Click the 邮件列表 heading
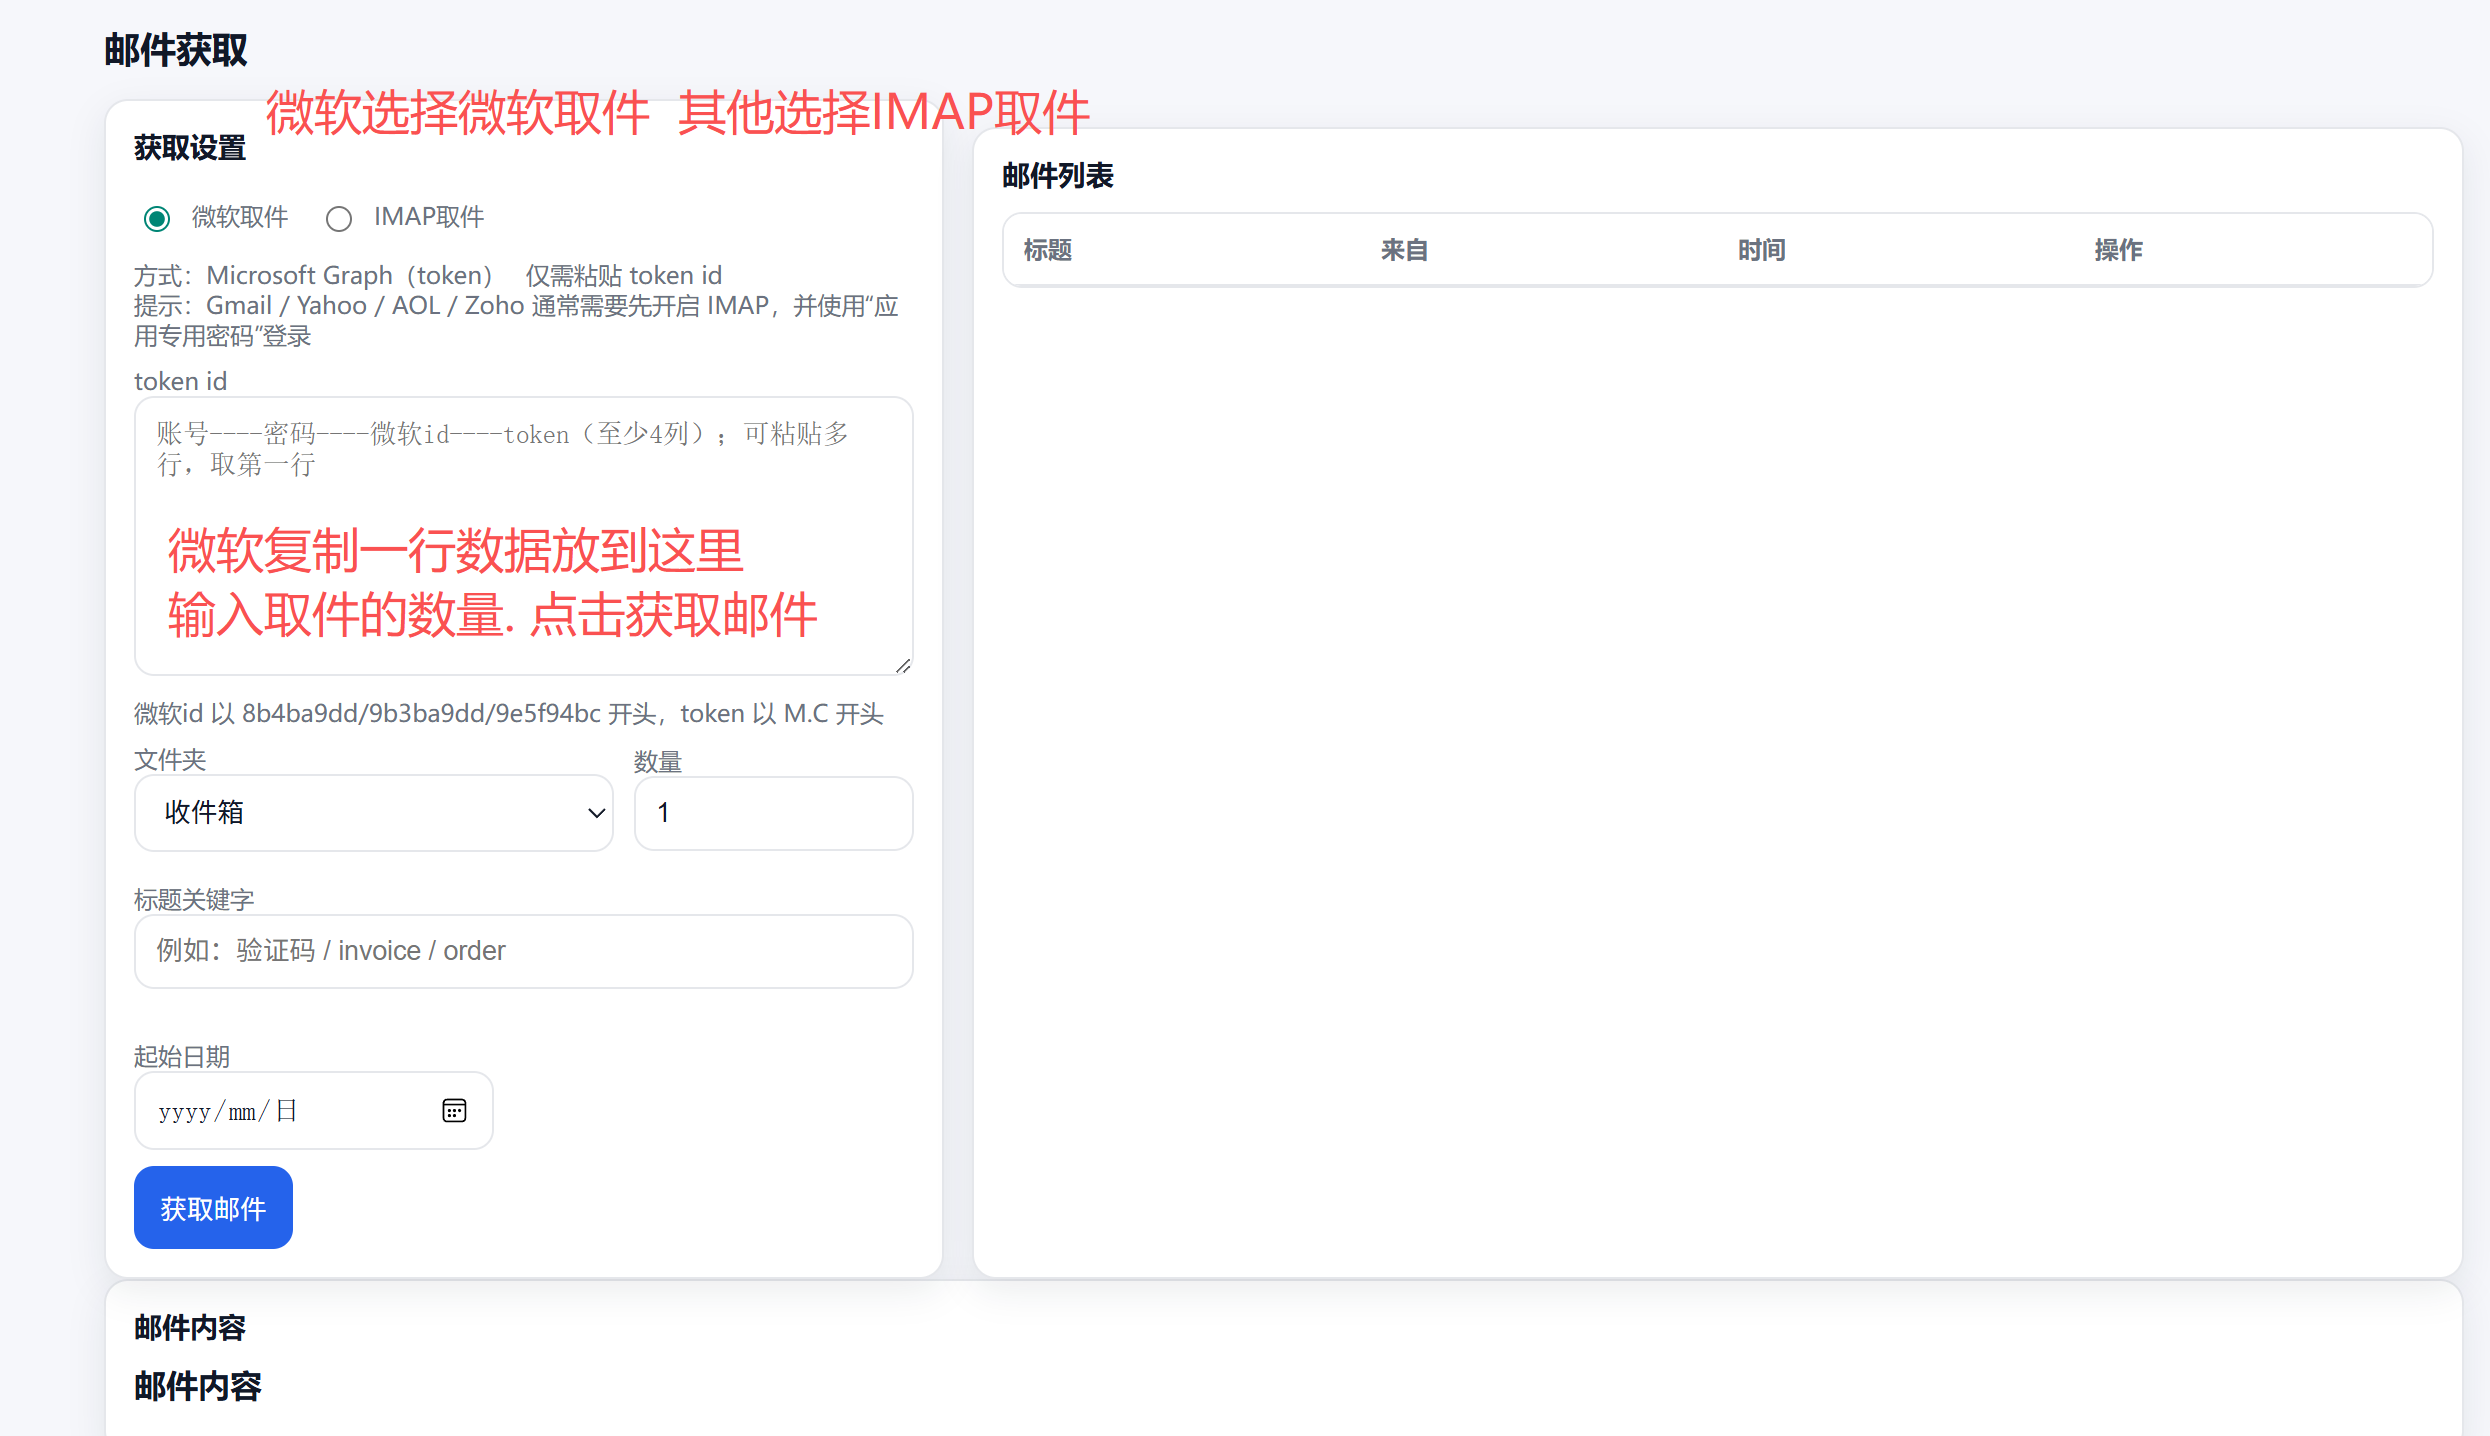 pos(1058,176)
